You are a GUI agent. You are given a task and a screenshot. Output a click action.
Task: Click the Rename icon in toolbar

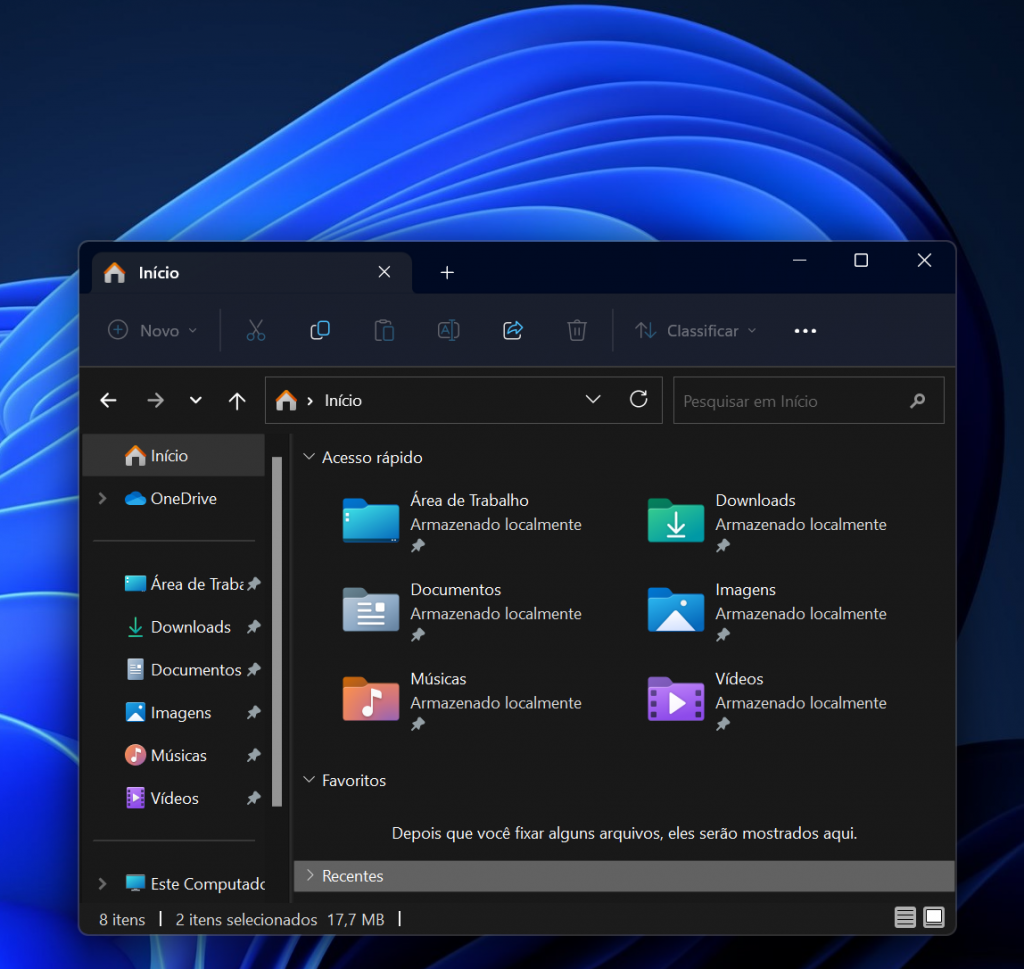pyautogui.click(x=449, y=330)
